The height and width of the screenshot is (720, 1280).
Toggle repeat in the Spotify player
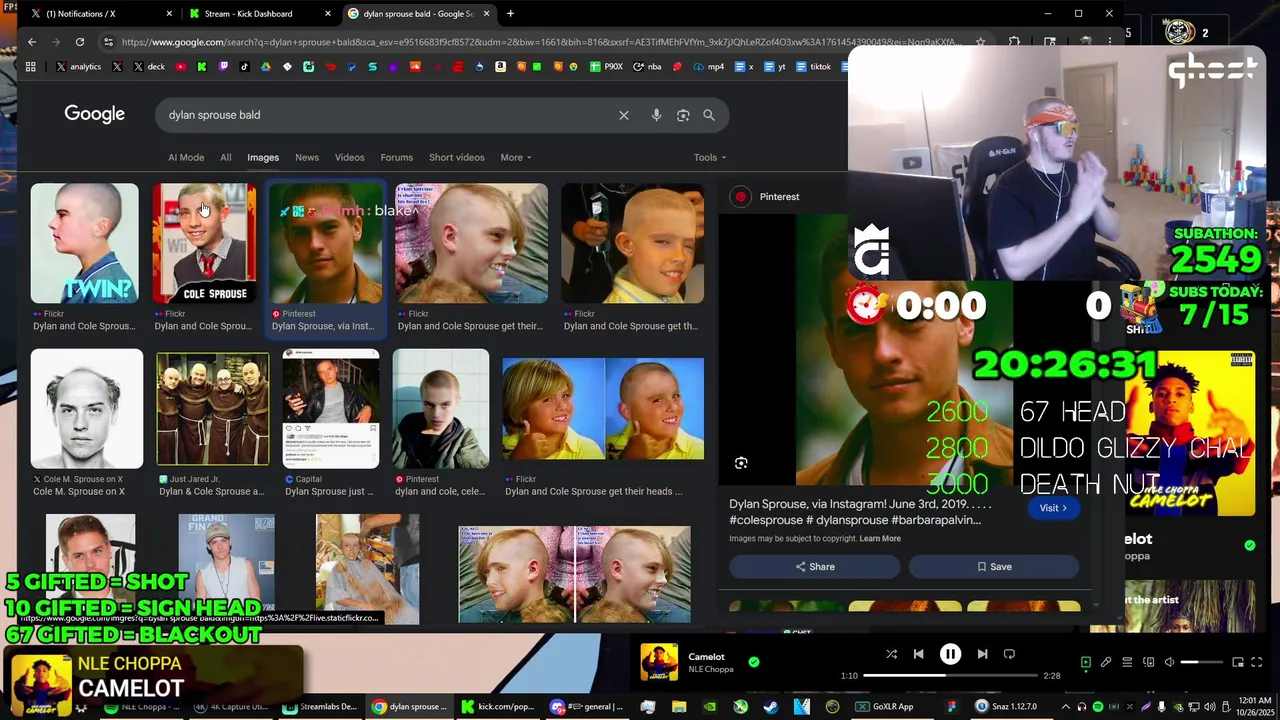1009,654
